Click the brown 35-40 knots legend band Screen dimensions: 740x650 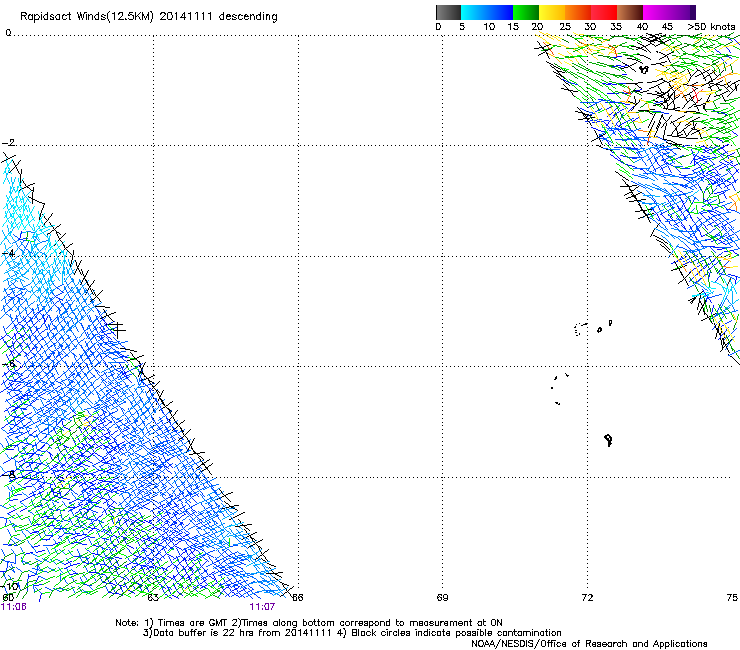tap(630, 12)
